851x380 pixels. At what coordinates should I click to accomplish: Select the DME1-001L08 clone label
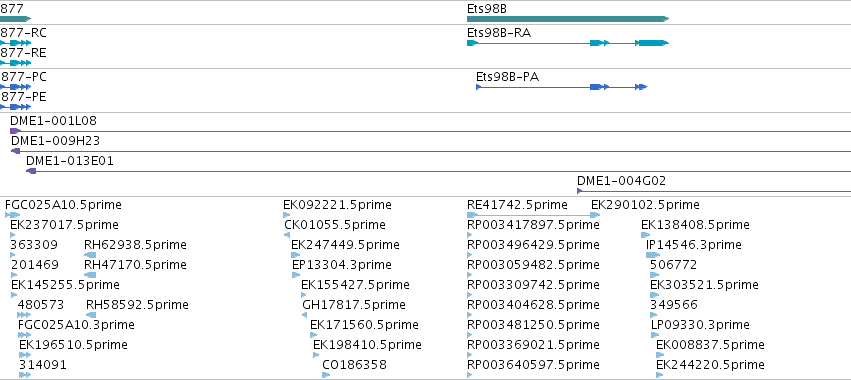[x=53, y=121]
